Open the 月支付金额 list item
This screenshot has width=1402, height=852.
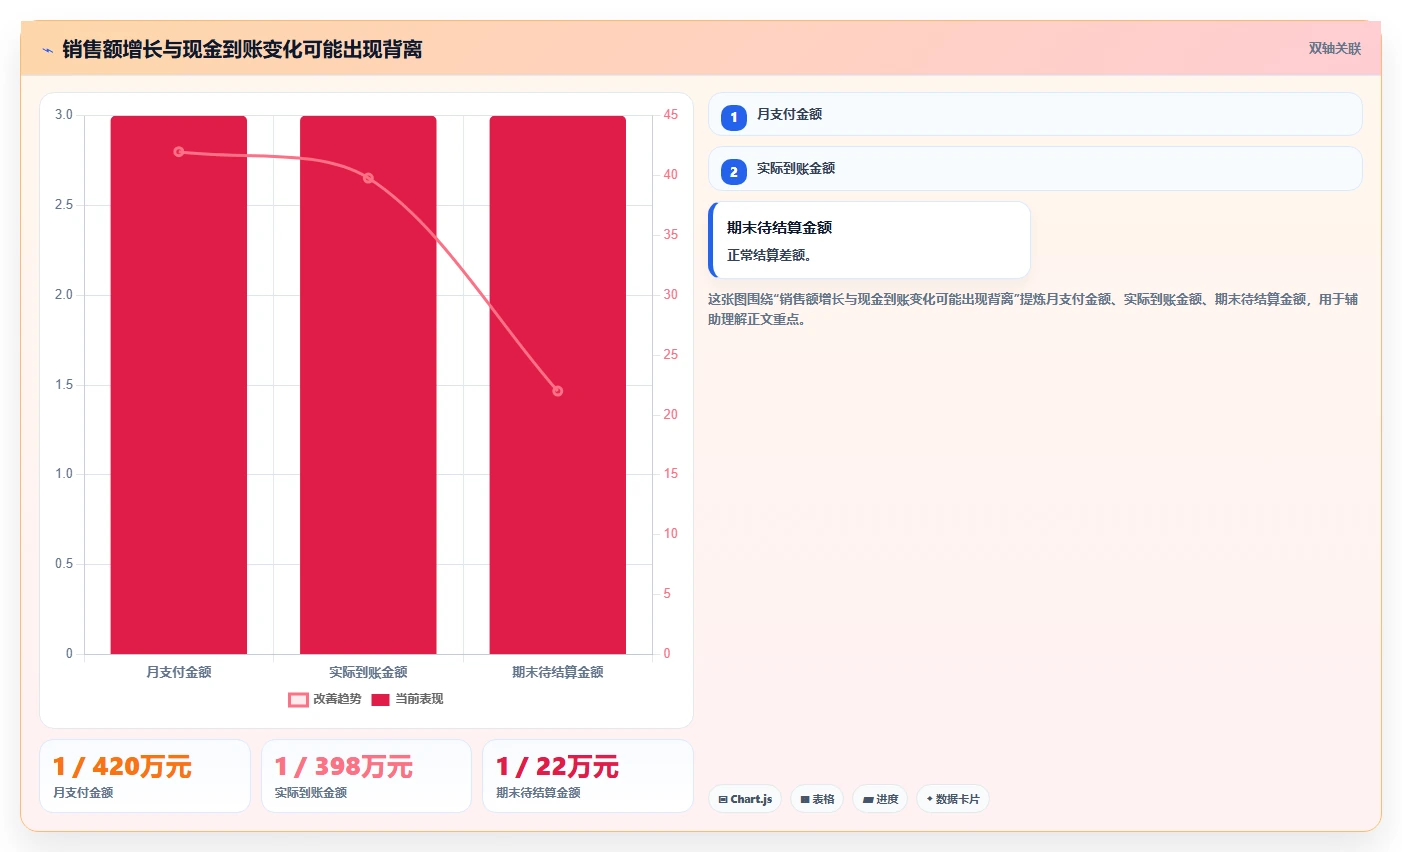coord(1035,114)
